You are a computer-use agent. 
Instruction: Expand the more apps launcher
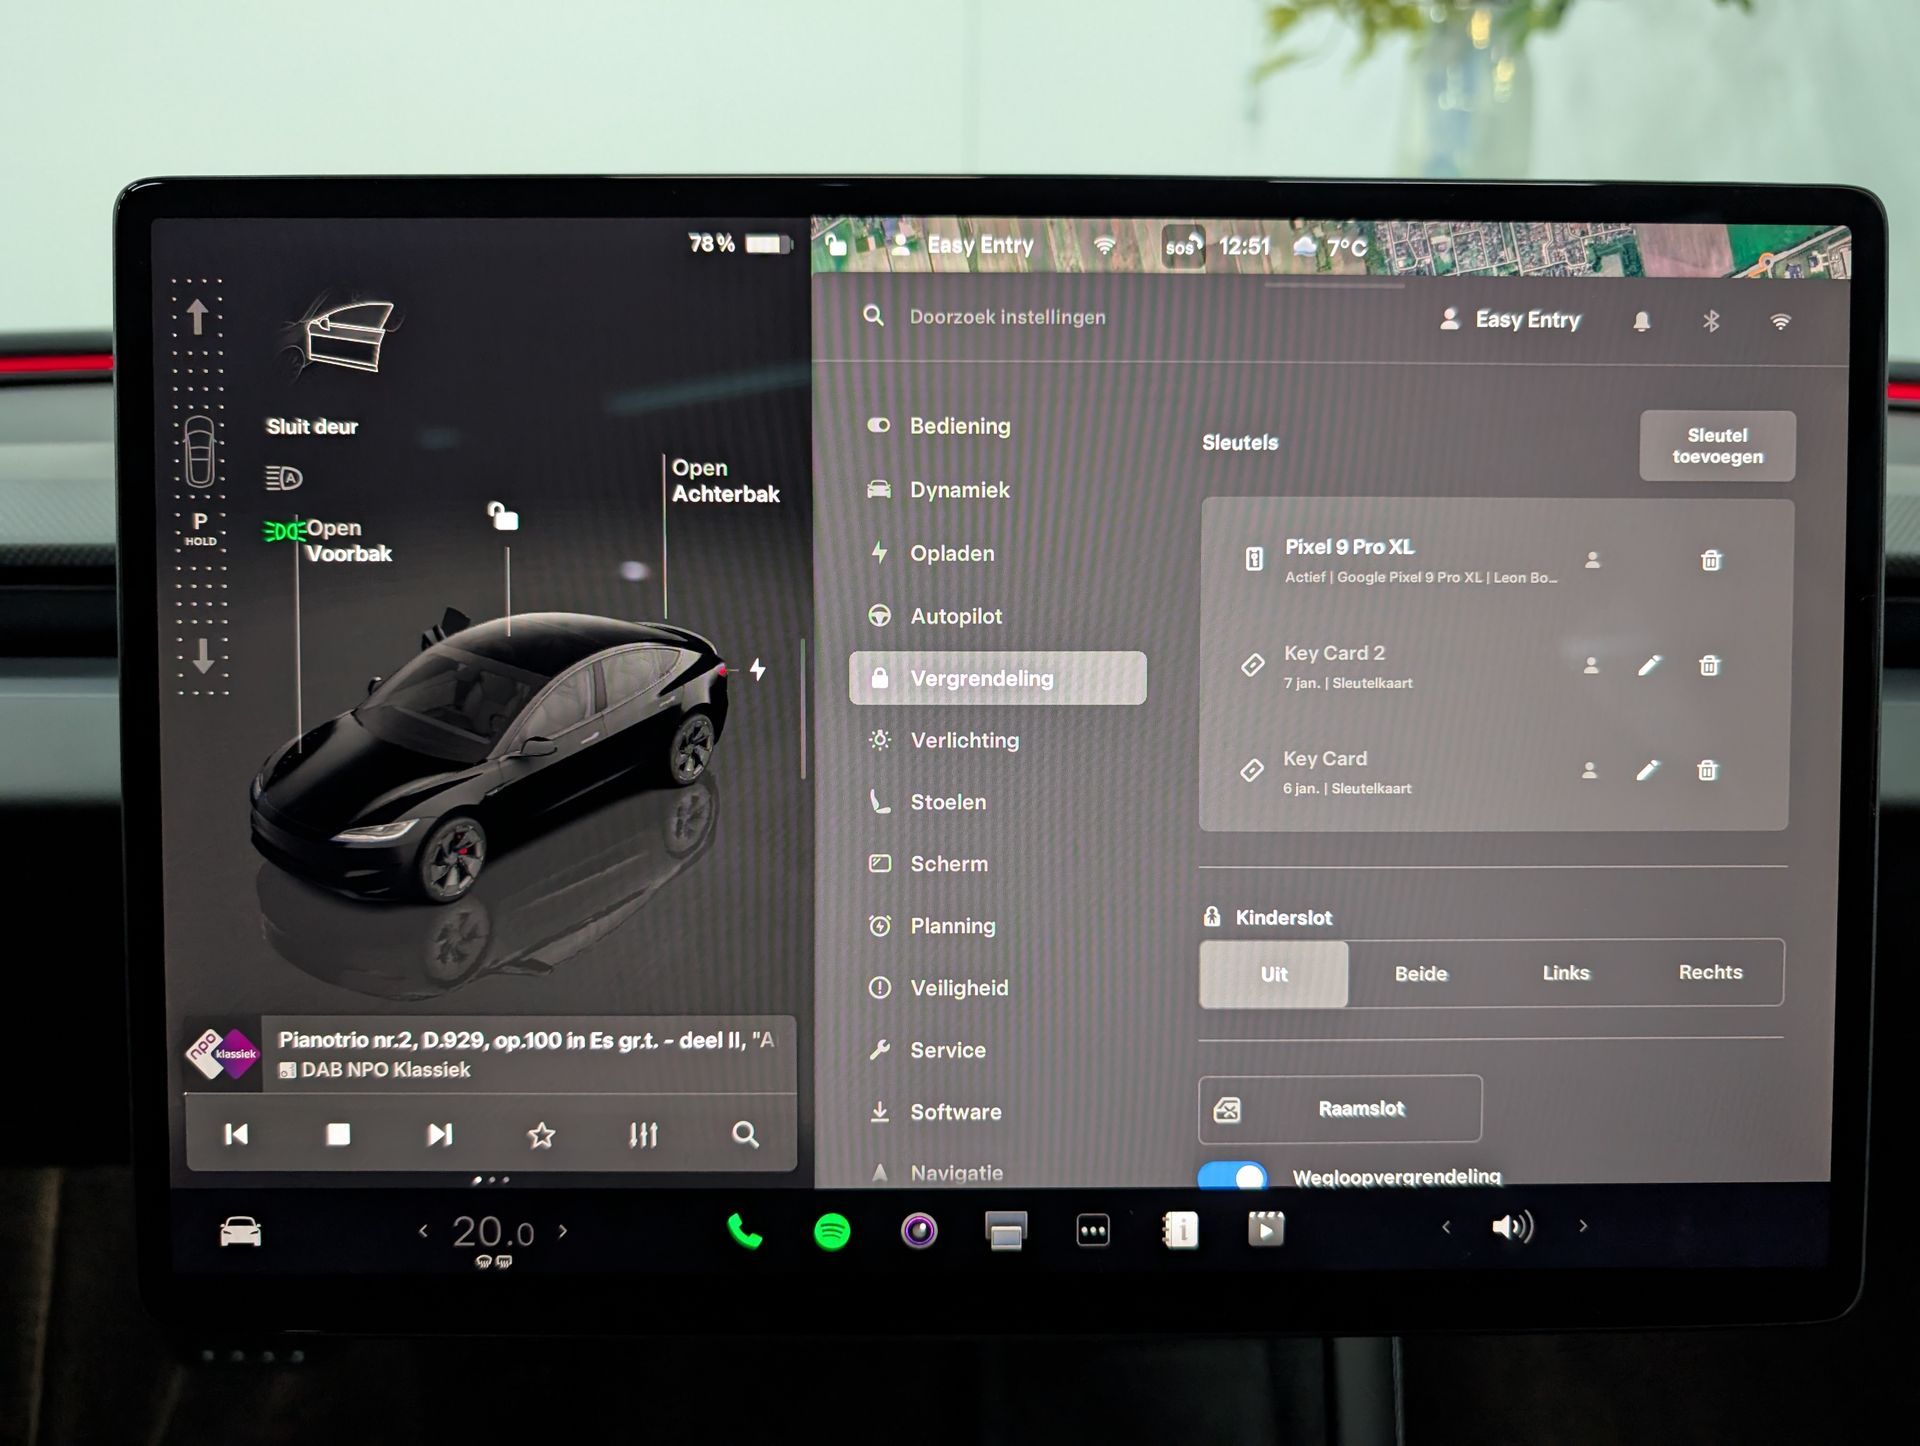point(1092,1231)
